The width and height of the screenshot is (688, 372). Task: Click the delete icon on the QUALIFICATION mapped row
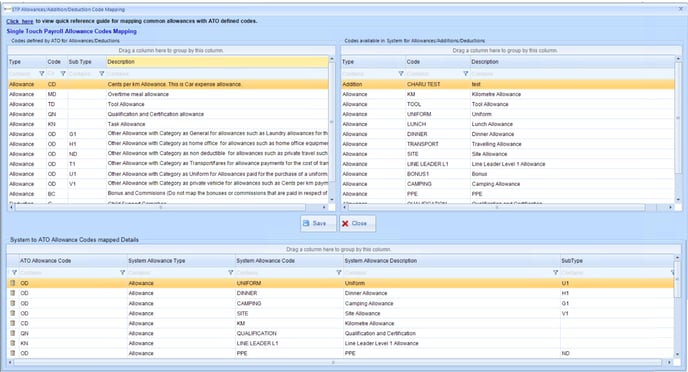click(12, 333)
